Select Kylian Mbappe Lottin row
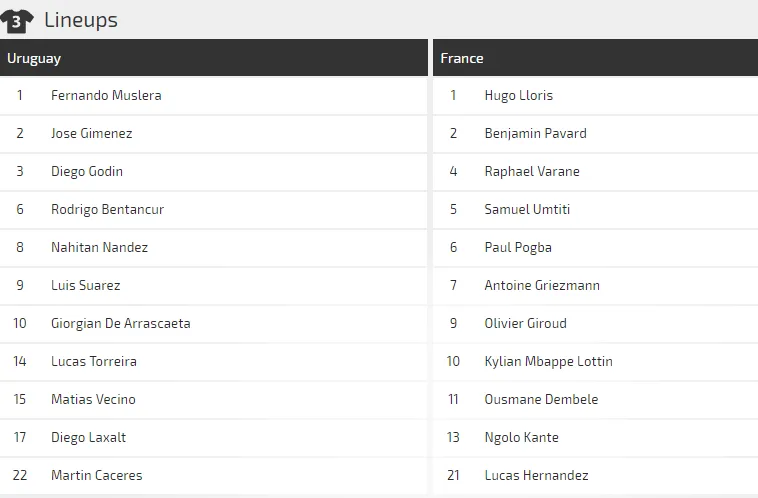The height and width of the screenshot is (498, 758). 548,362
